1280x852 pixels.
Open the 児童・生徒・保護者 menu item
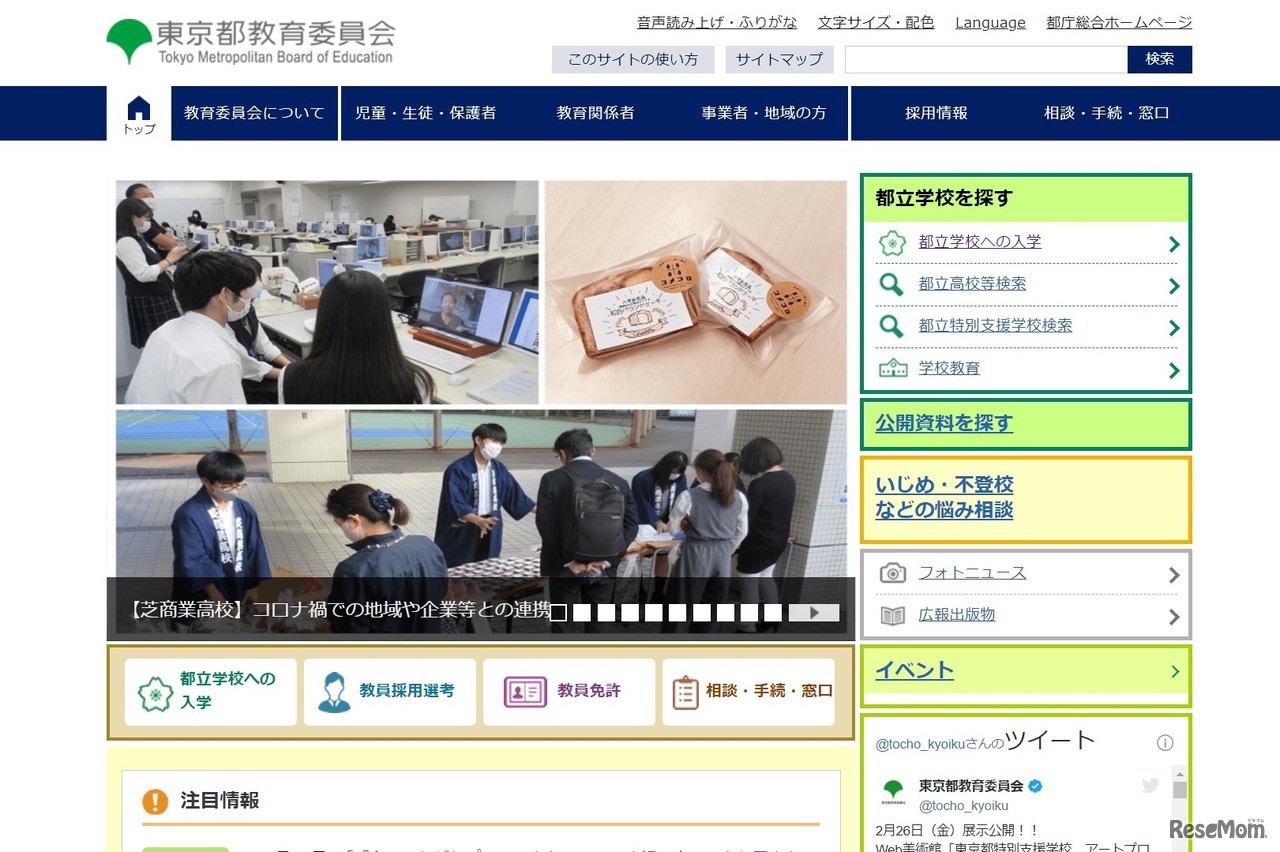pyautogui.click(x=428, y=113)
